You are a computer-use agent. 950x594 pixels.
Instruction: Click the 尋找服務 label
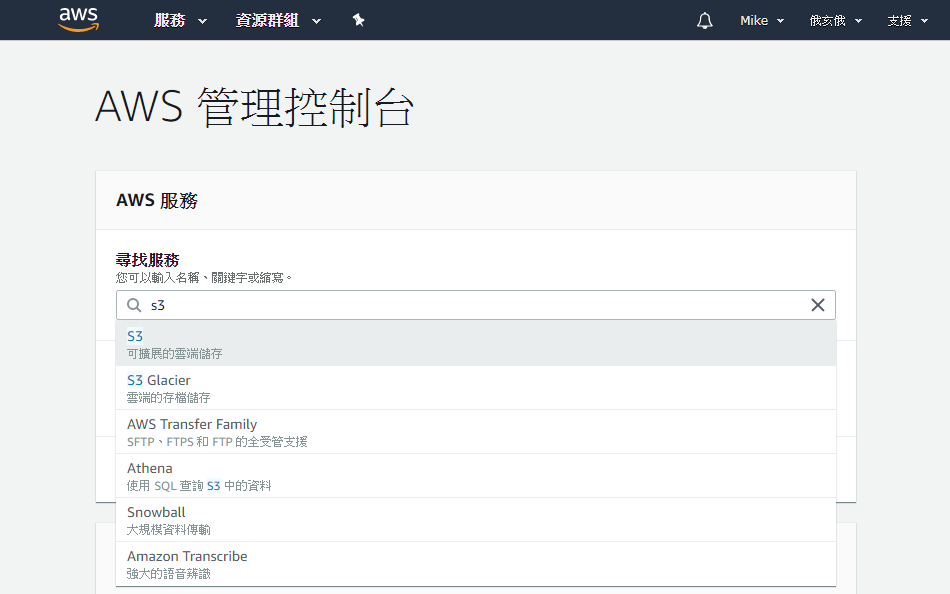point(148,260)
